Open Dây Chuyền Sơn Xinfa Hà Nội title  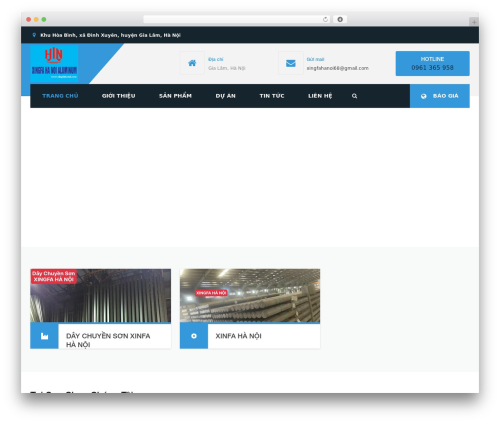pyautogui.click(x=108, y=340)
